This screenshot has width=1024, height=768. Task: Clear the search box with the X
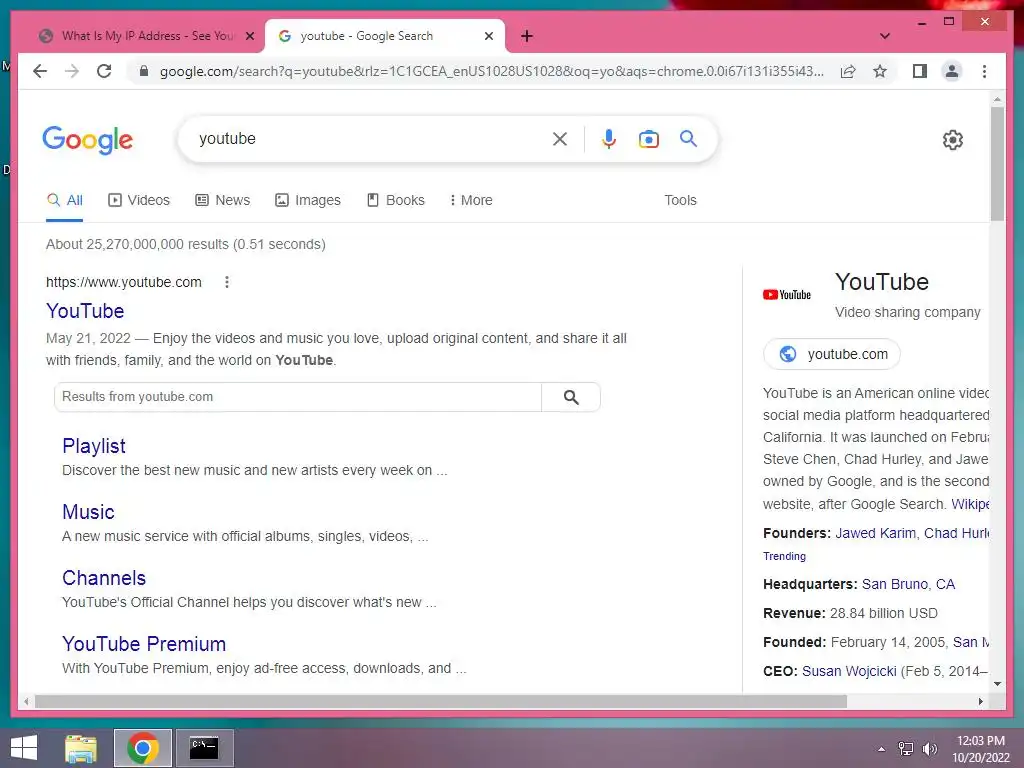tap(560, 138)
